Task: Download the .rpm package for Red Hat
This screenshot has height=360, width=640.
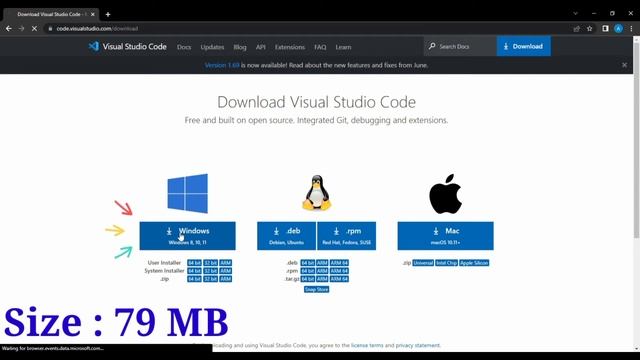Action: pos(347,236)
